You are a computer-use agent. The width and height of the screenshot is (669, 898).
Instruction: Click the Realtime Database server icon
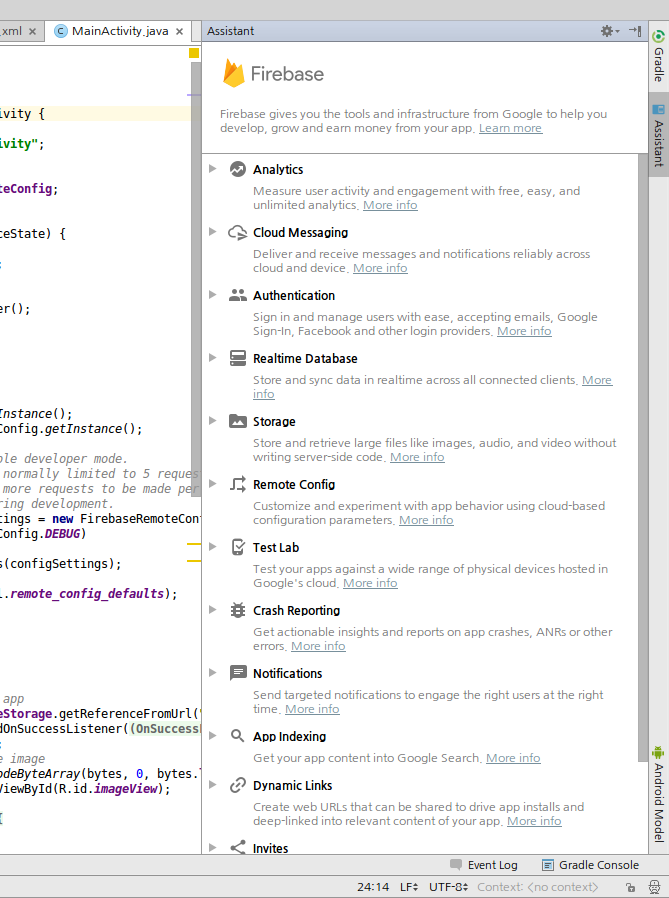tap(238, 358)
